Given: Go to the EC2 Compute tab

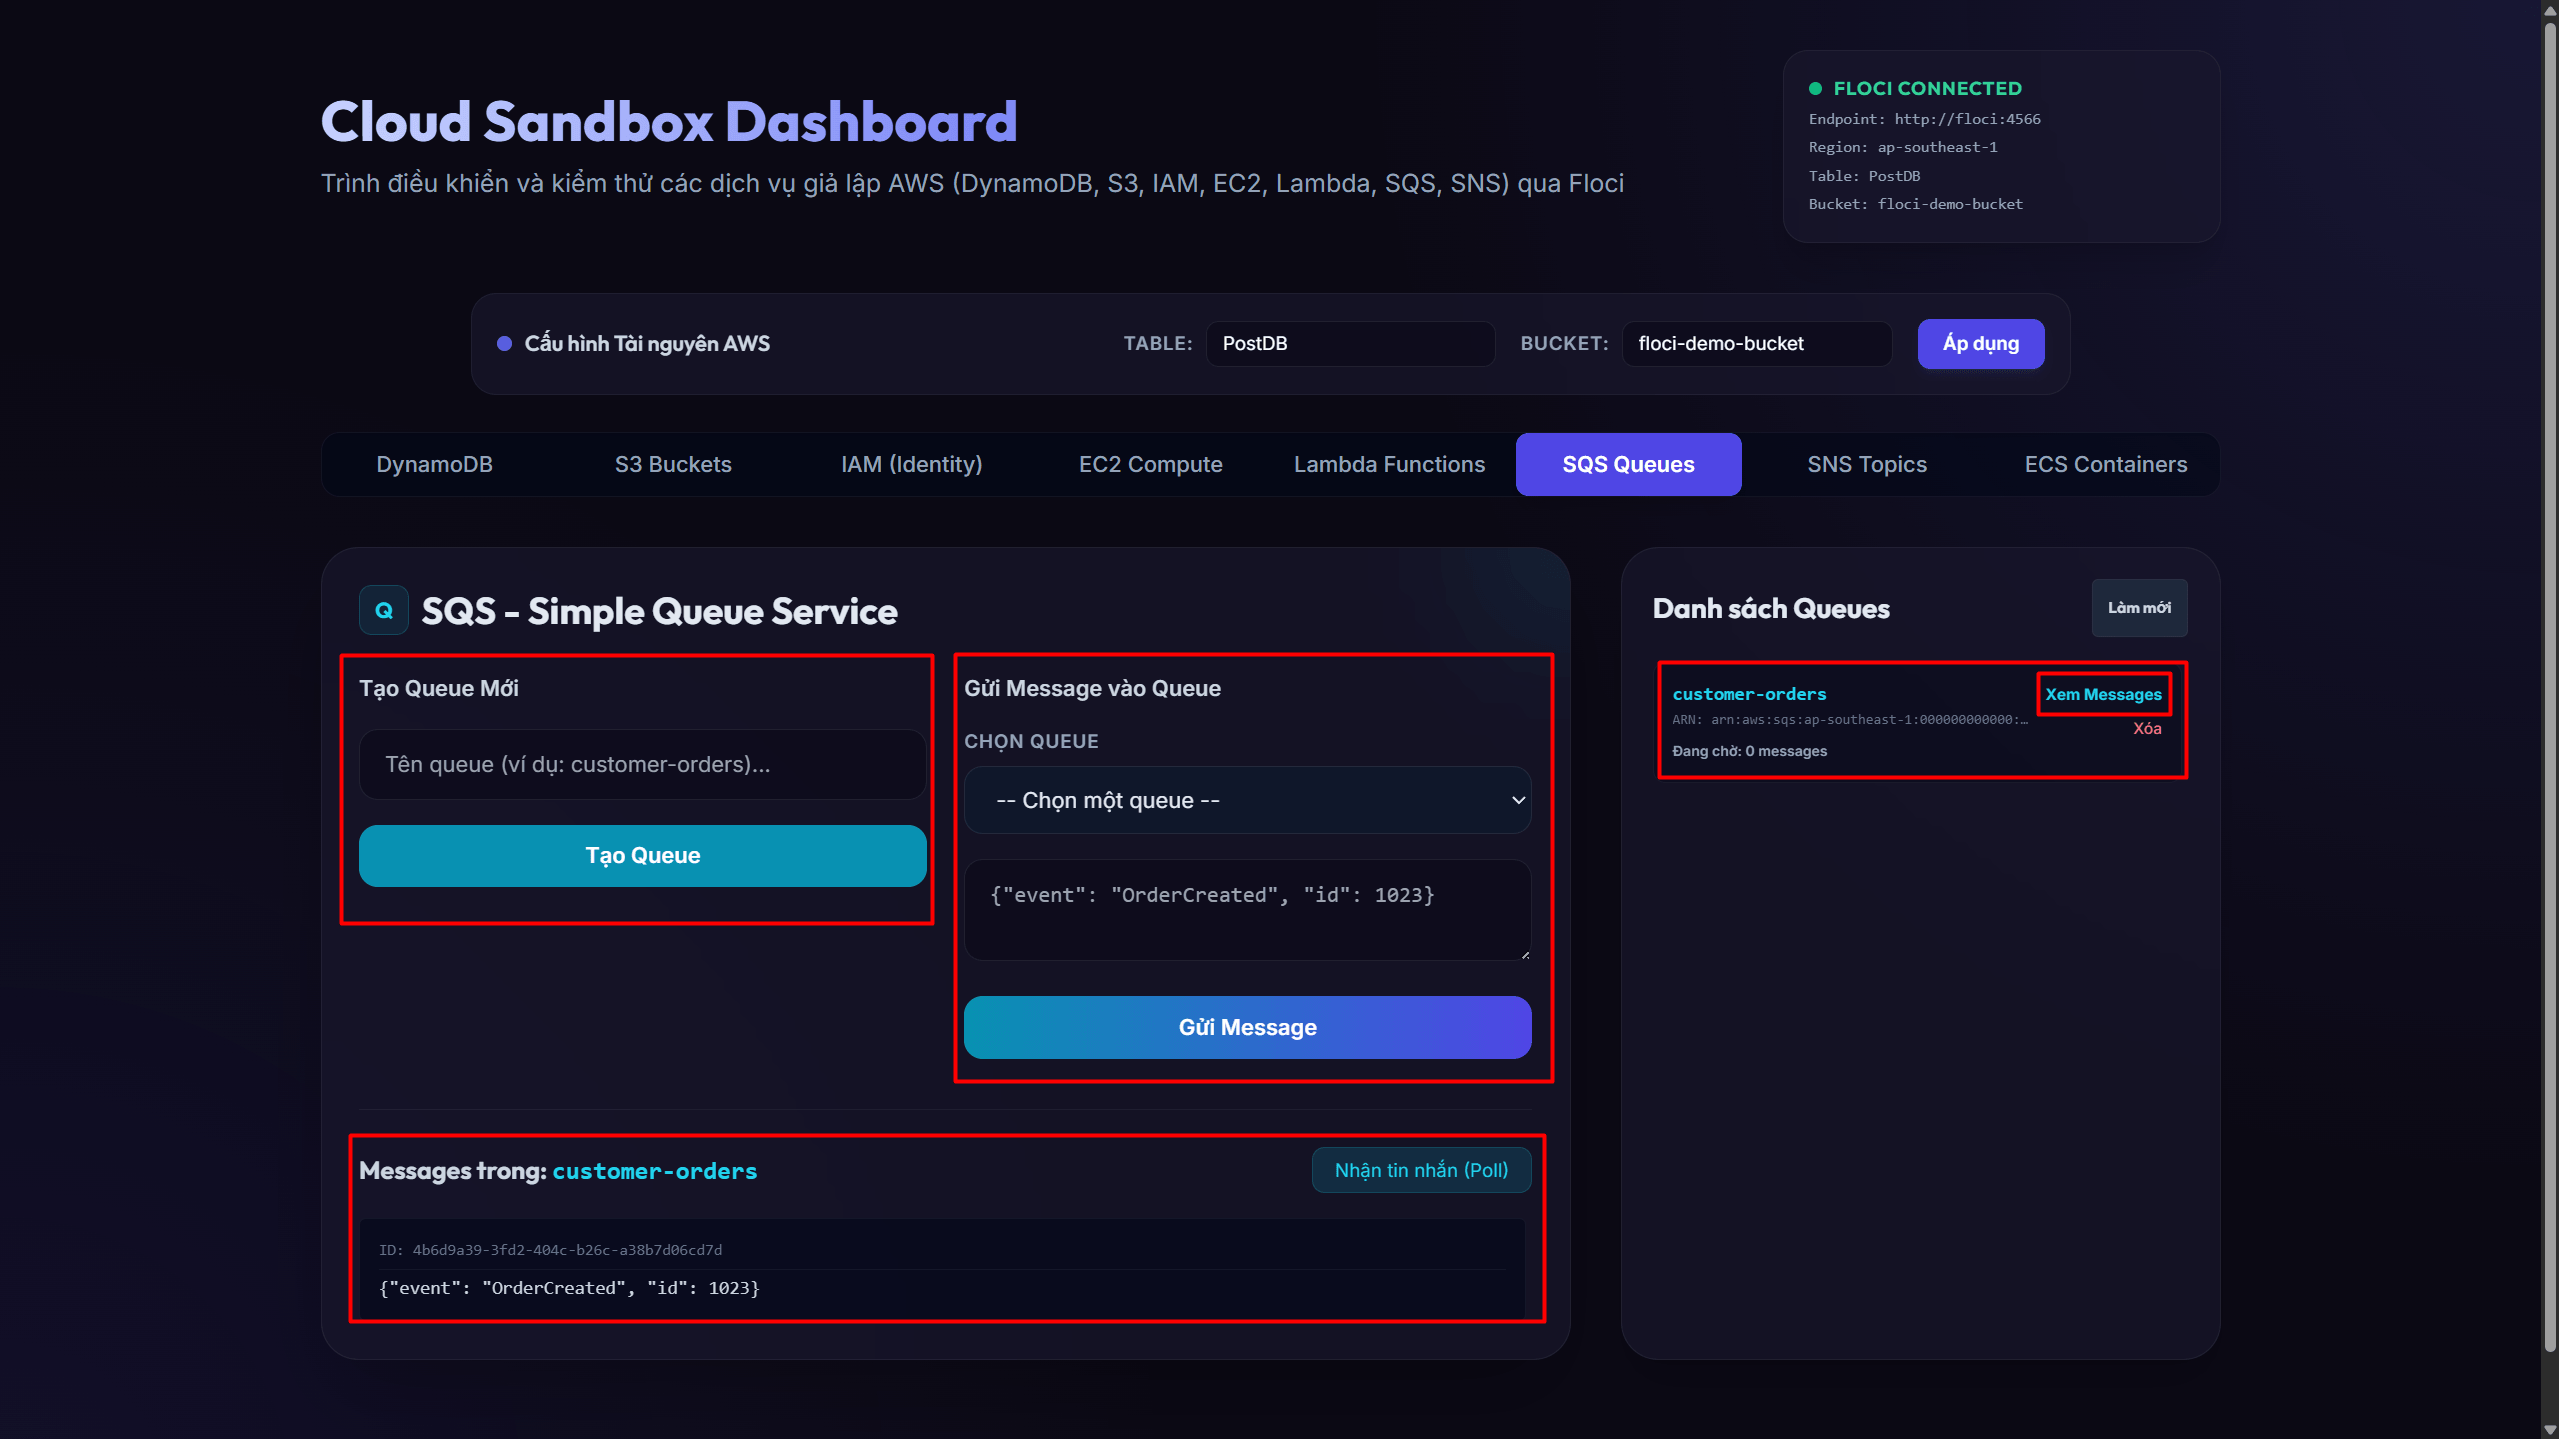Looking at the screenshot, I should tap(1150, 464).
